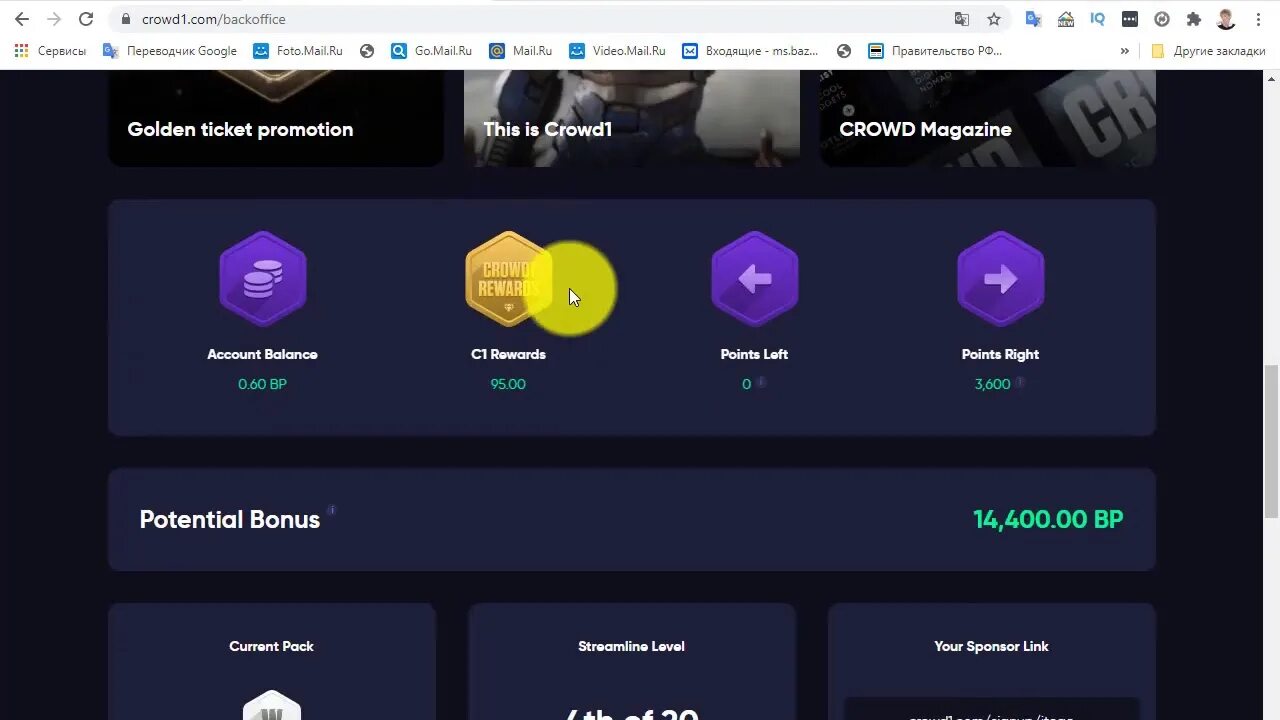Click the Current Pack white hexagon badge
This screenshot has width=1280, height=720.
click(x=272, y=705)
